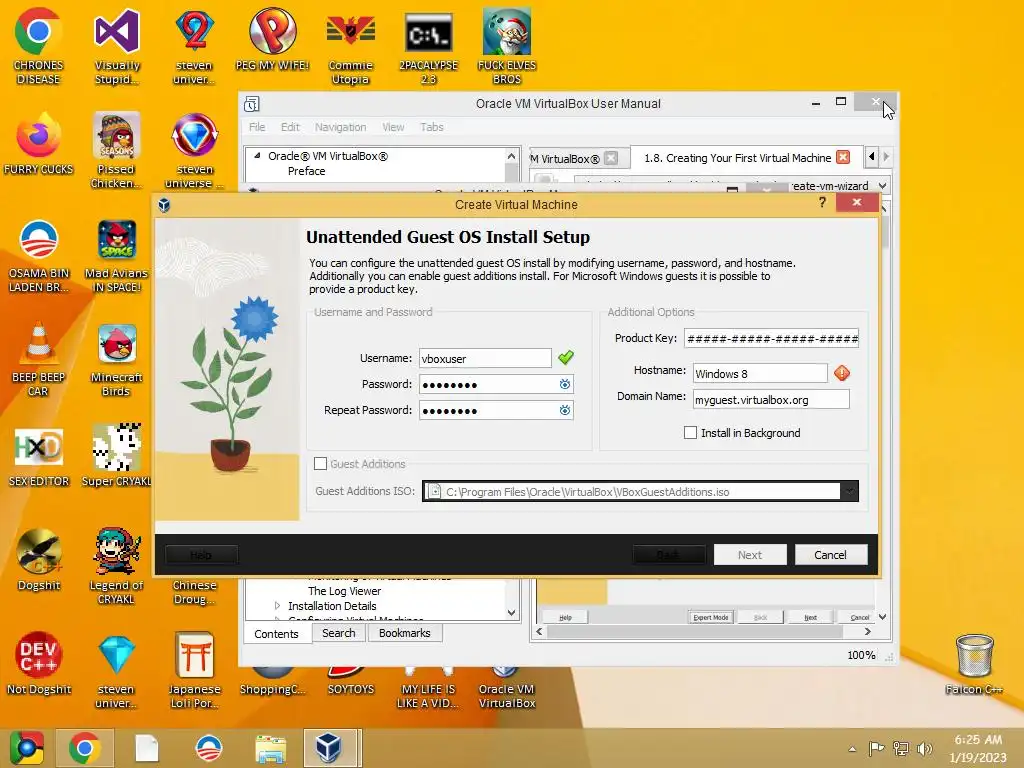Image resolution: width=1024 pixels, height=768 pixels.
Task: Close the Creating Your First Virtual Machine tab
Action: pos(843,157)
